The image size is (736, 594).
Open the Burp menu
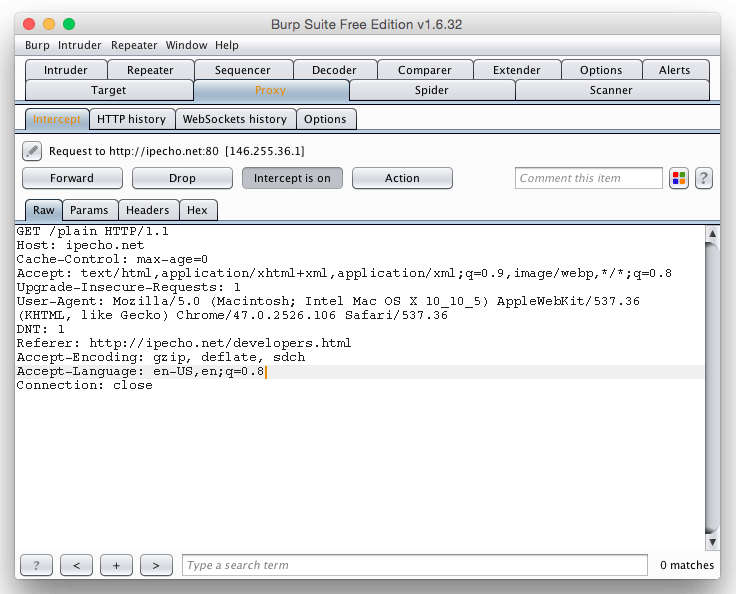(37, 45)
